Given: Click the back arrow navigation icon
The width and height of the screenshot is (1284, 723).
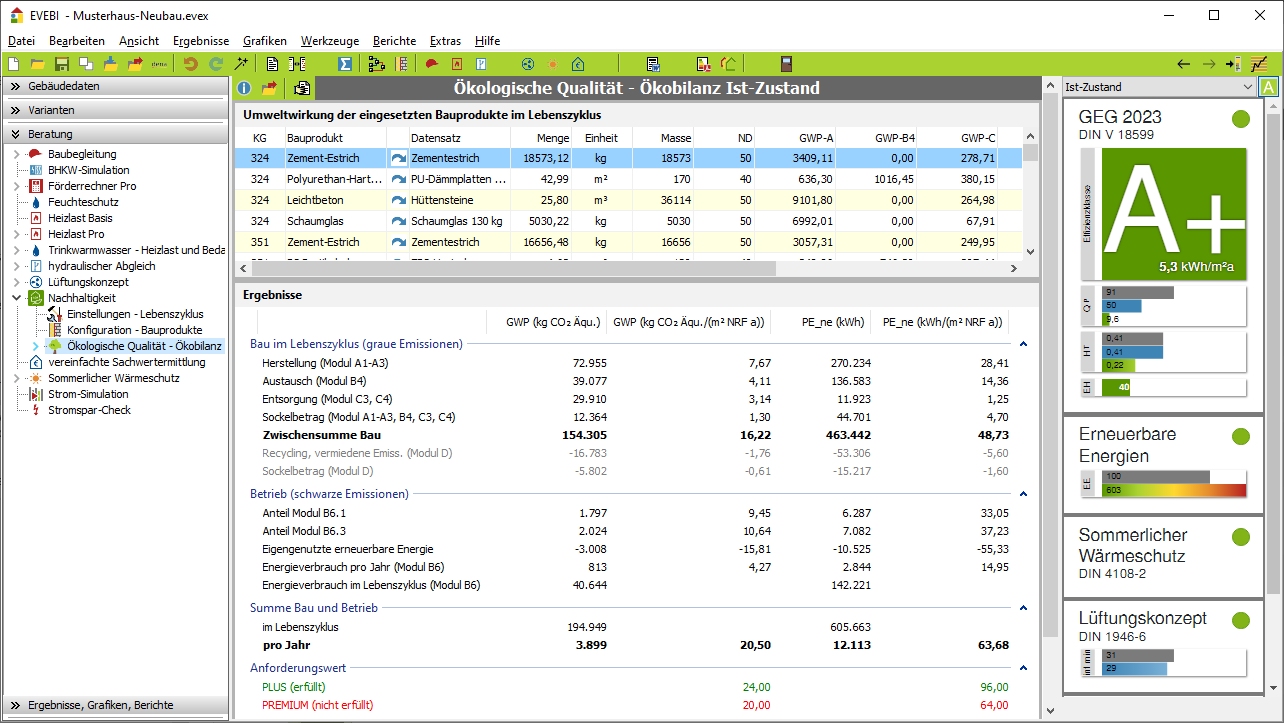Looking at the screenshot, I should 1184,64.
